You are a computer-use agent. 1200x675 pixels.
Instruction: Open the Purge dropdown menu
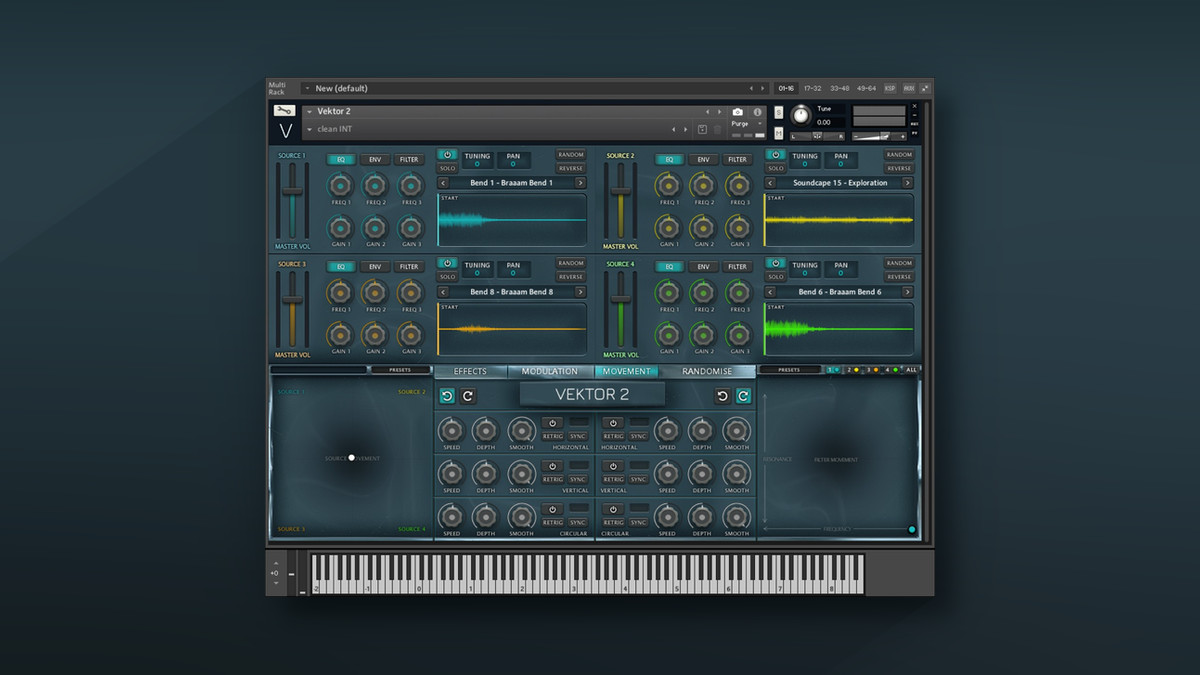[x=760, y=124]
